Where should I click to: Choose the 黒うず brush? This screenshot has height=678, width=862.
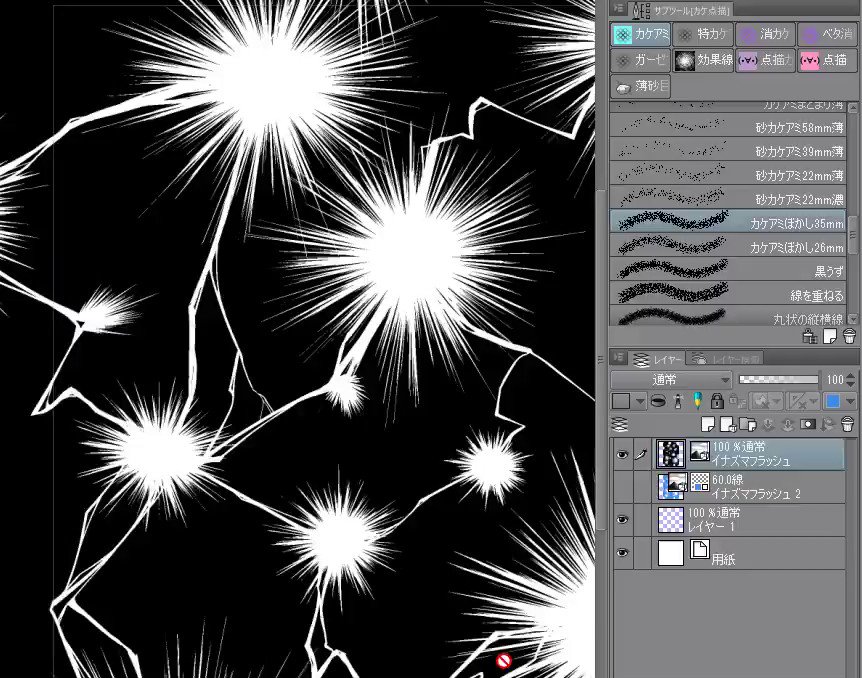[x=728, y=270]
